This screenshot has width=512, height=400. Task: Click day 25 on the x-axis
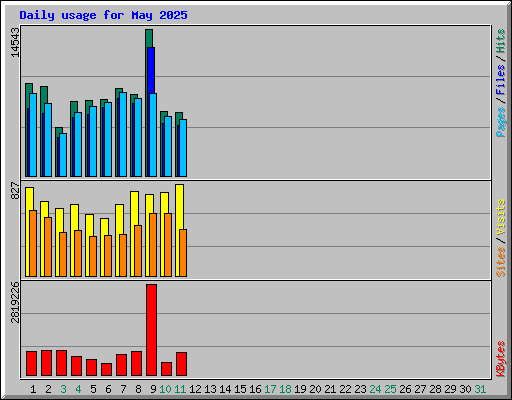[x=390, y=389]
